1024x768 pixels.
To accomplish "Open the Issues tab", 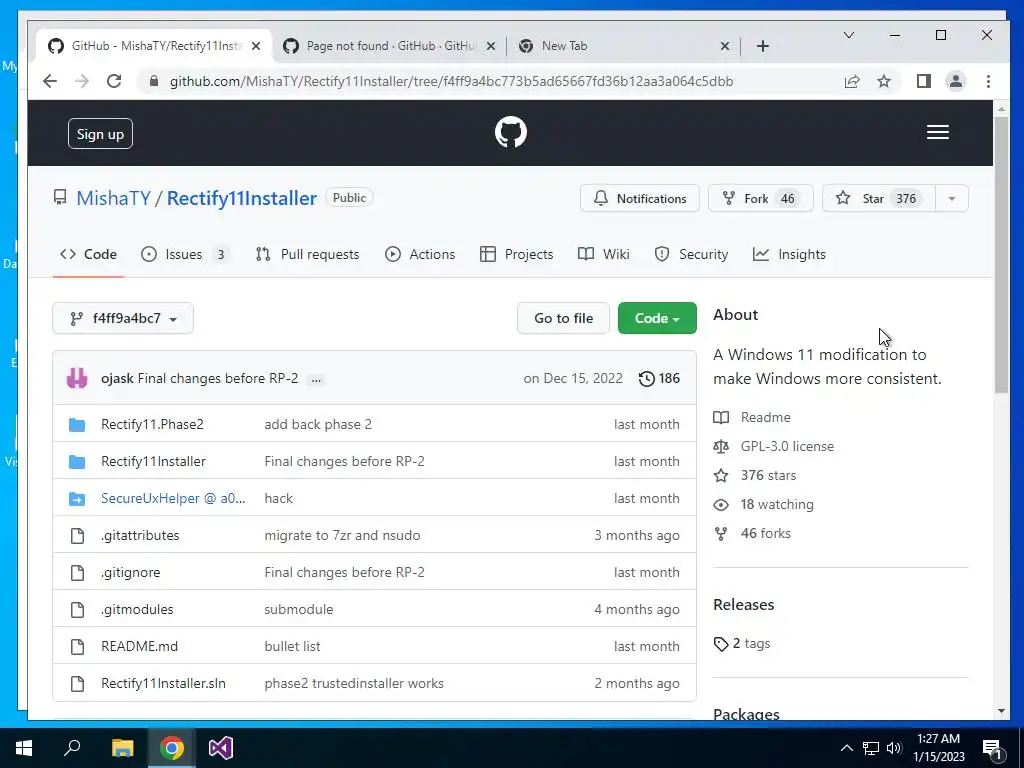I will point(185,255).
